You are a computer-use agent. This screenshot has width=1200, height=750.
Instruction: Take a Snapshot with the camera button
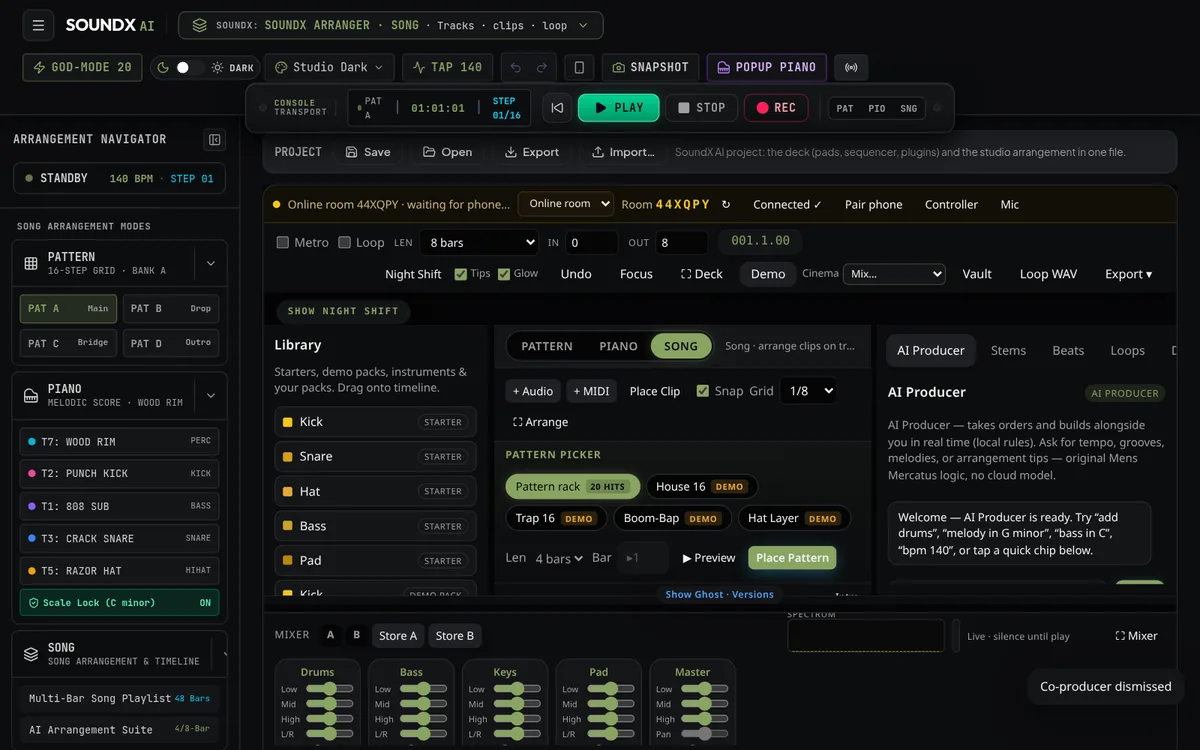(650, 67)
